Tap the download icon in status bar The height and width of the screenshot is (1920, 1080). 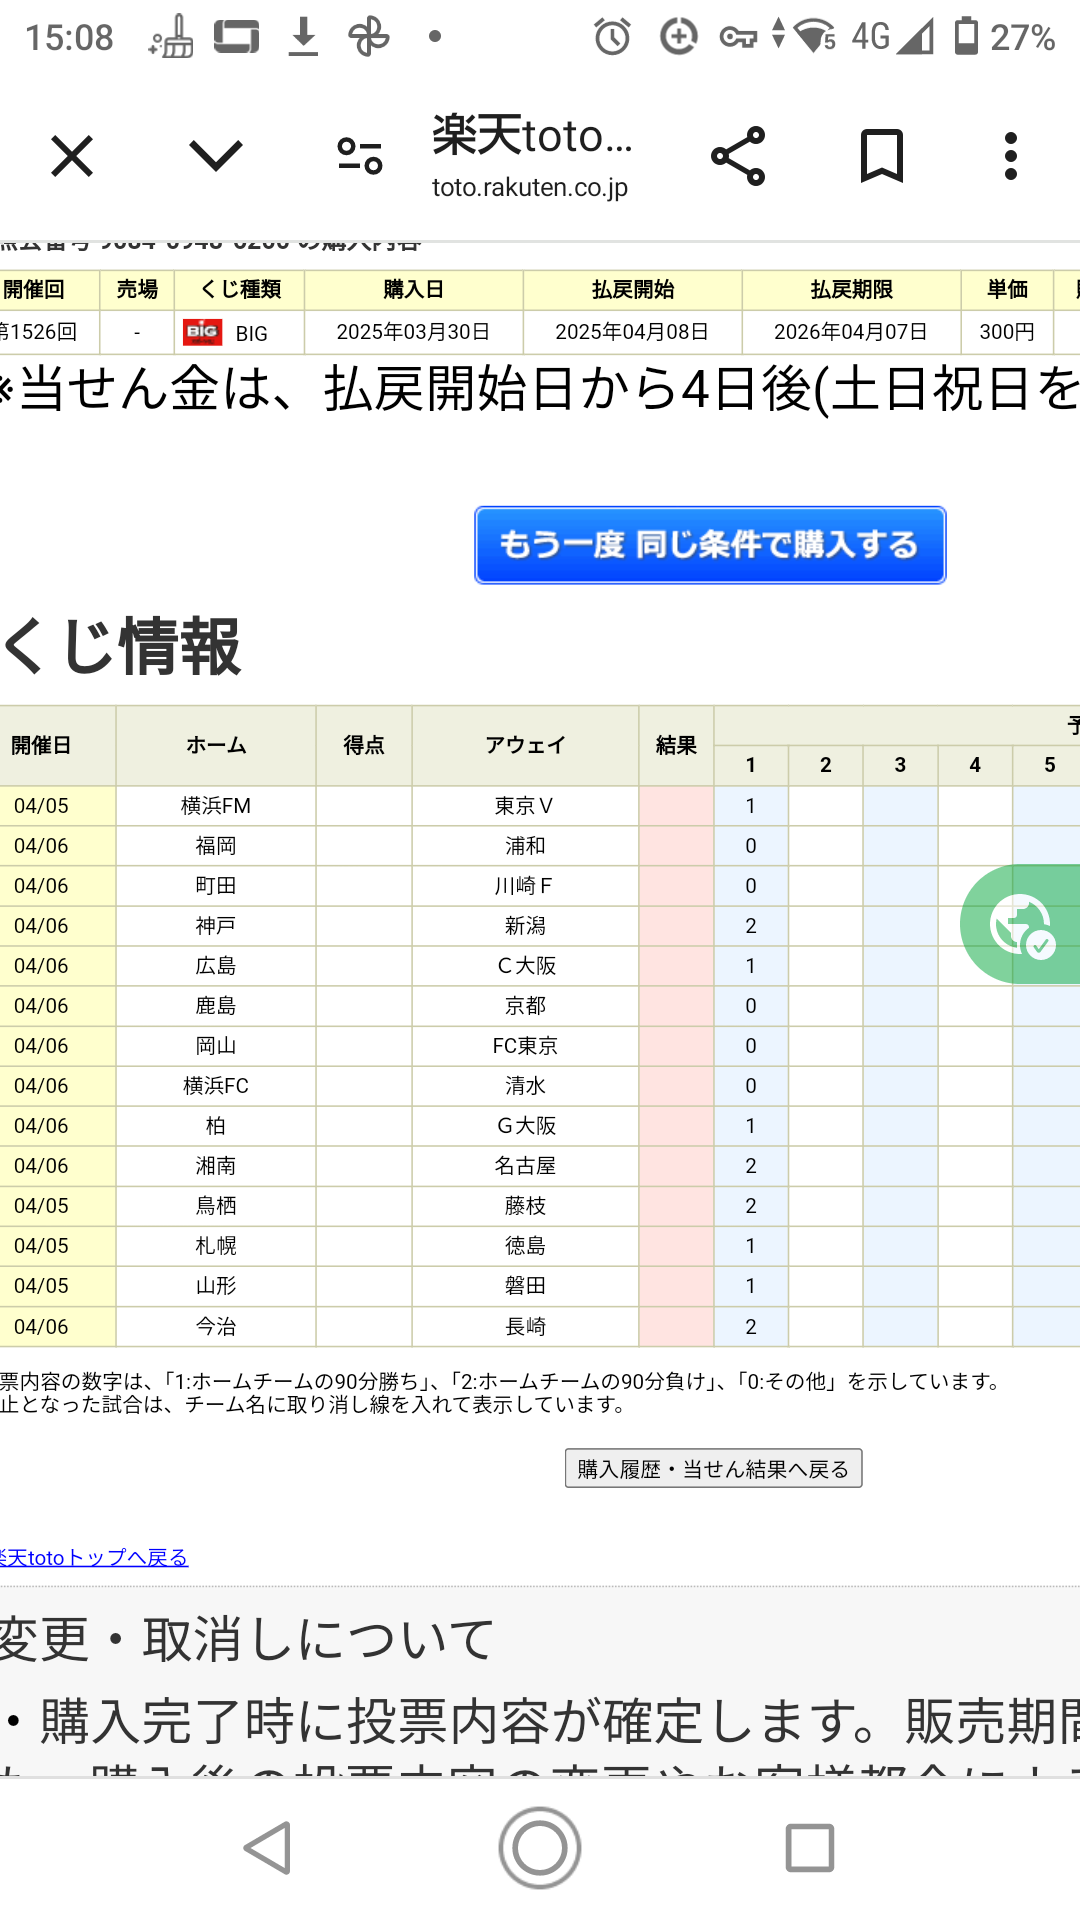[303, 37]
